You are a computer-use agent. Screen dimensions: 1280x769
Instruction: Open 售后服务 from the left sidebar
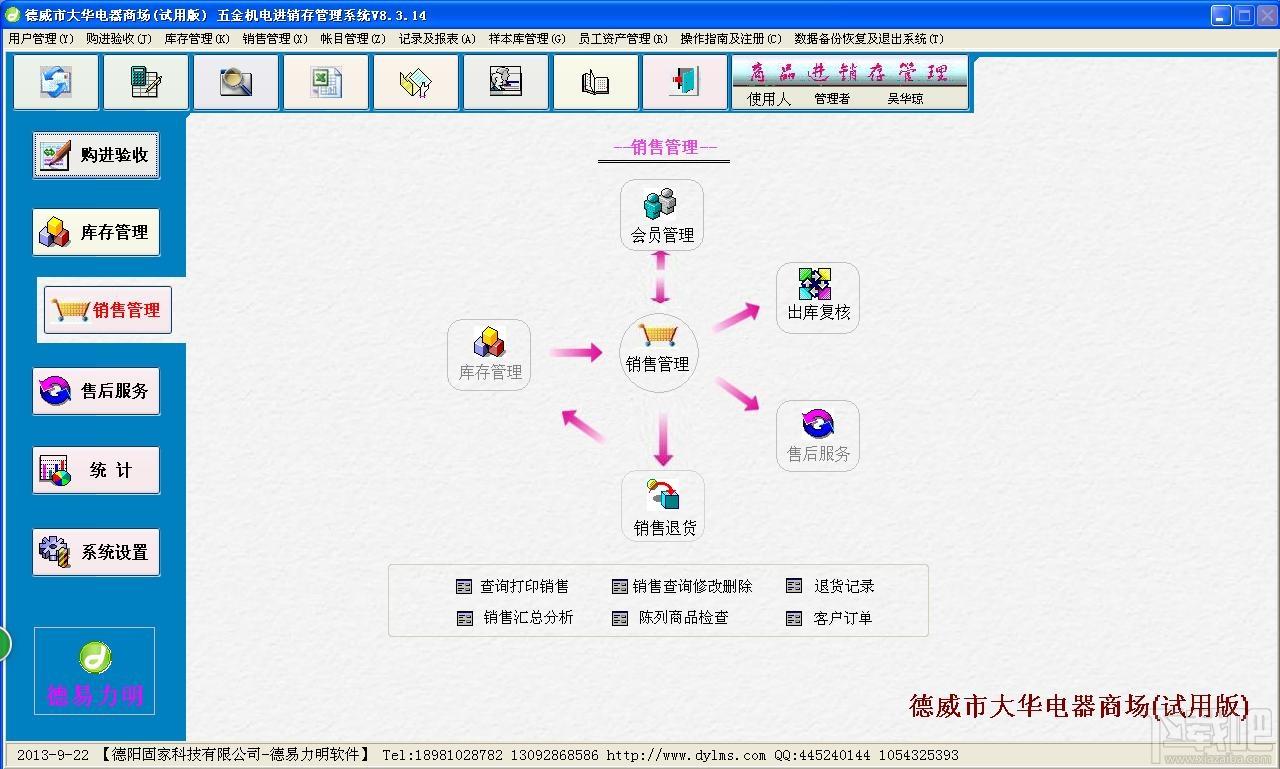[96, 391]
